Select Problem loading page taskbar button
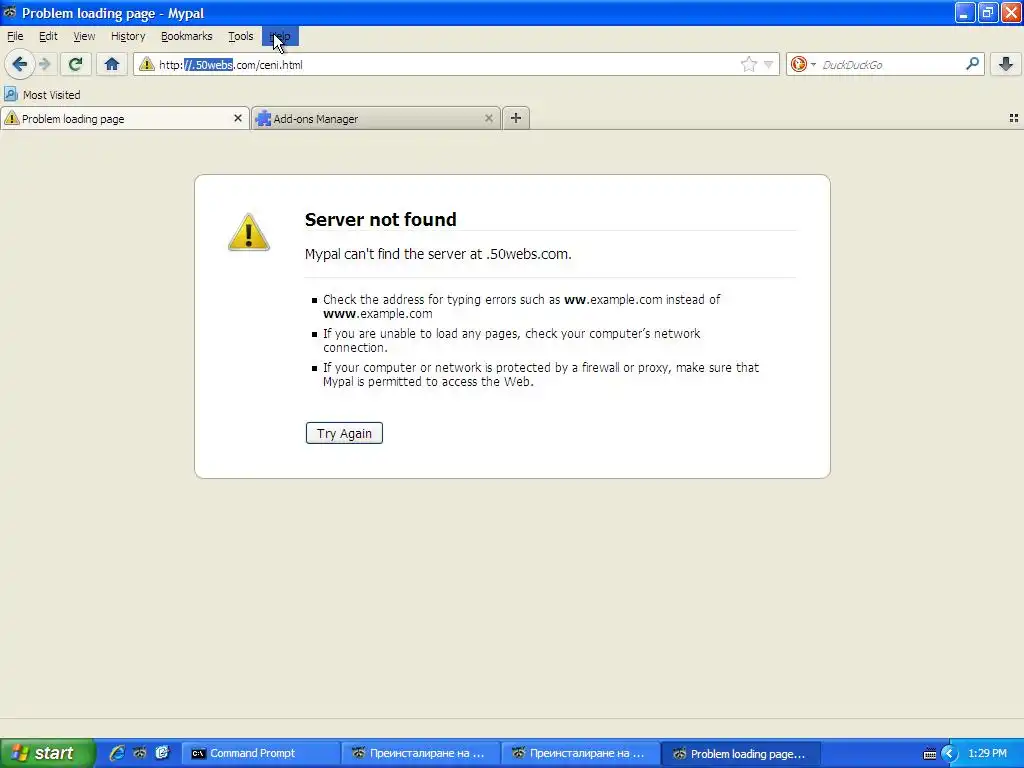The width and height of the screenshot is (1024, 768). pos(741,754)
